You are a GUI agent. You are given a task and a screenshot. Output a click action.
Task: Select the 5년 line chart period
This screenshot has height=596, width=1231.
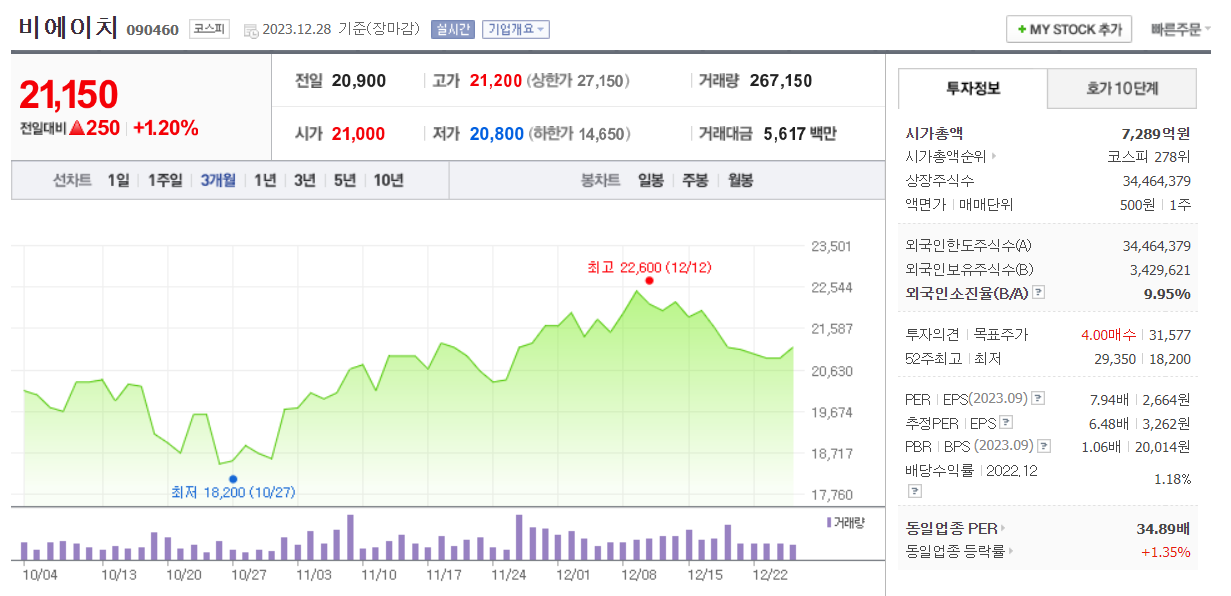pyautogui.click(x=345, y=180)
